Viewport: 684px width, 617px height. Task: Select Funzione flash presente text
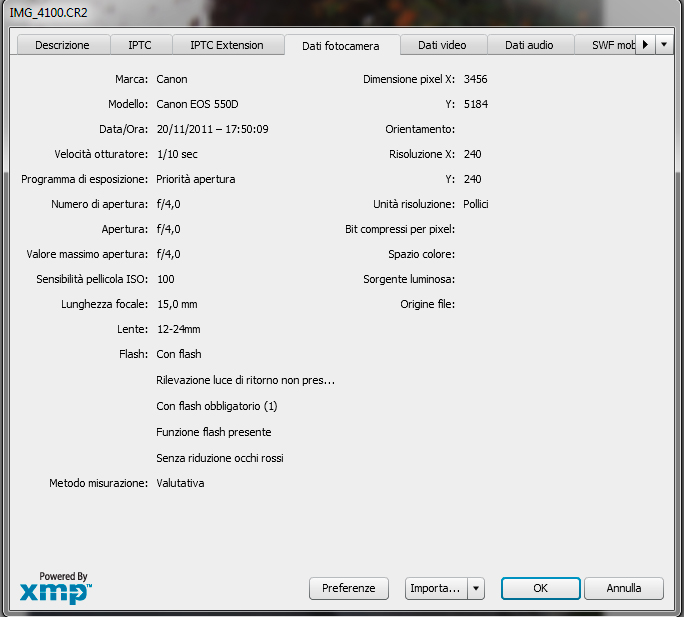pos(214,432)
